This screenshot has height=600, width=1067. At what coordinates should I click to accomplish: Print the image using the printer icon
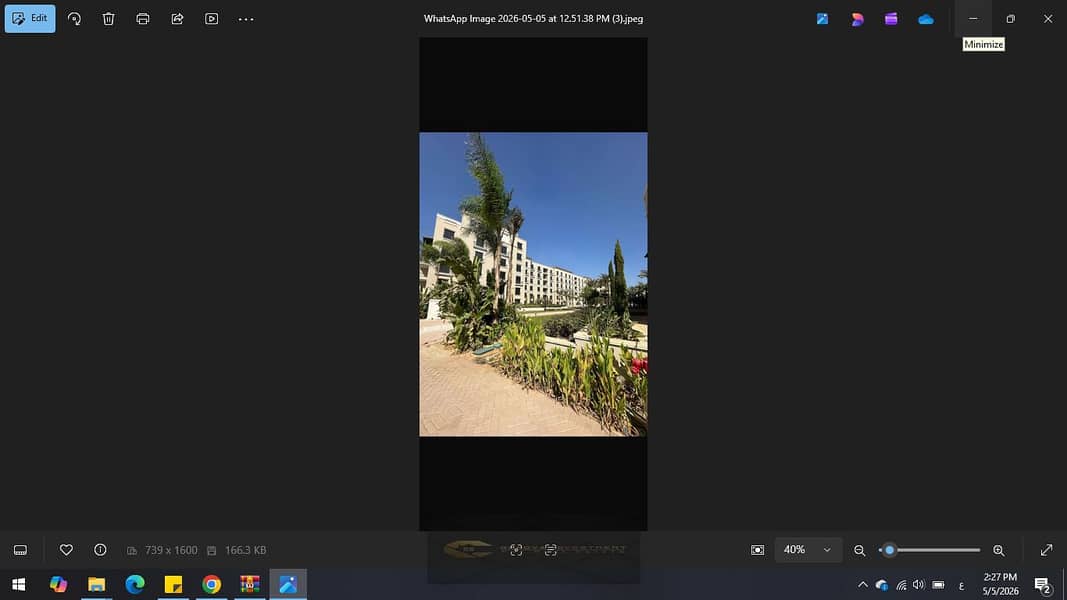coord(143,19)
